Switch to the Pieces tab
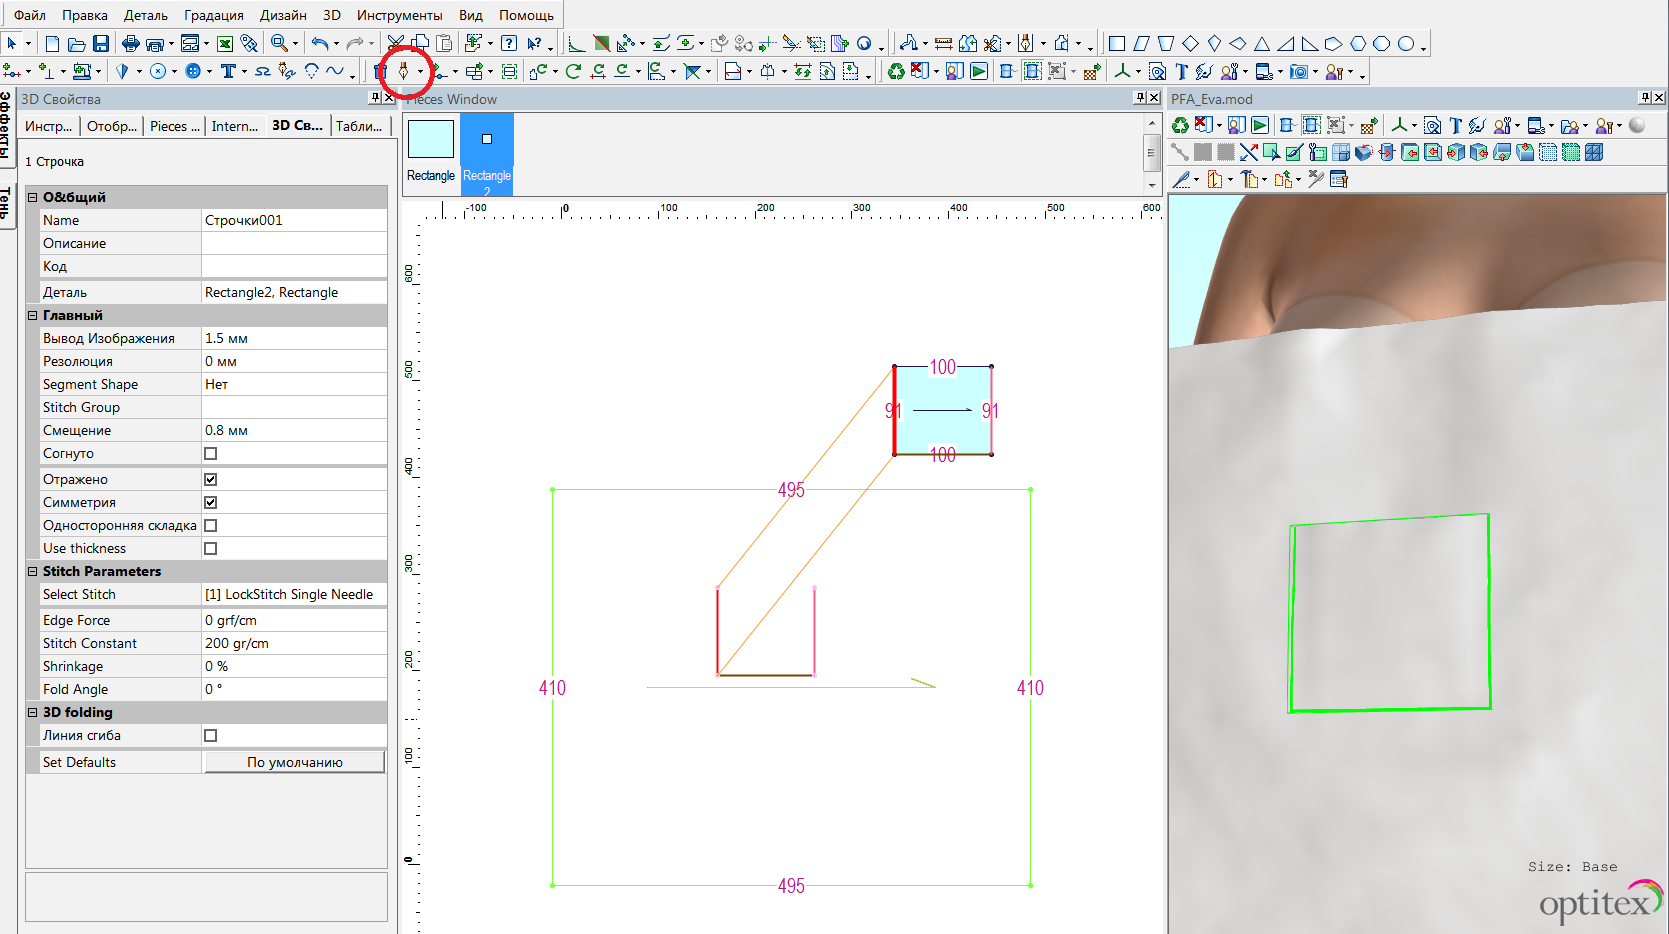The image size is (1669, 934). coord(175,126)
